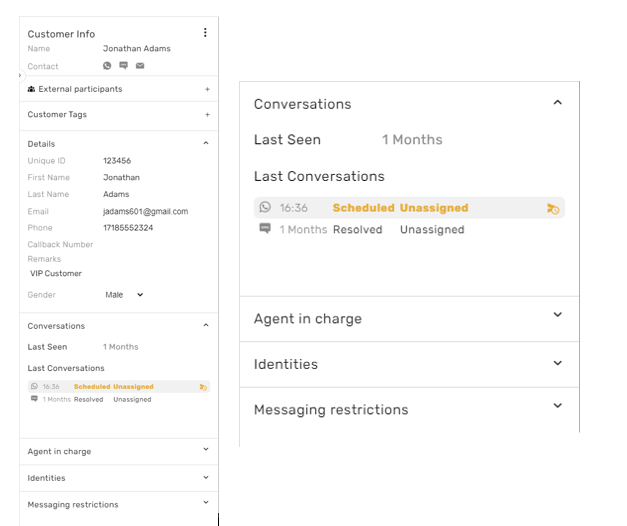Click WhatsApp icon on small 16:36 conversation
This screenshot has height=526, width=627.
(x=34, y=386)
